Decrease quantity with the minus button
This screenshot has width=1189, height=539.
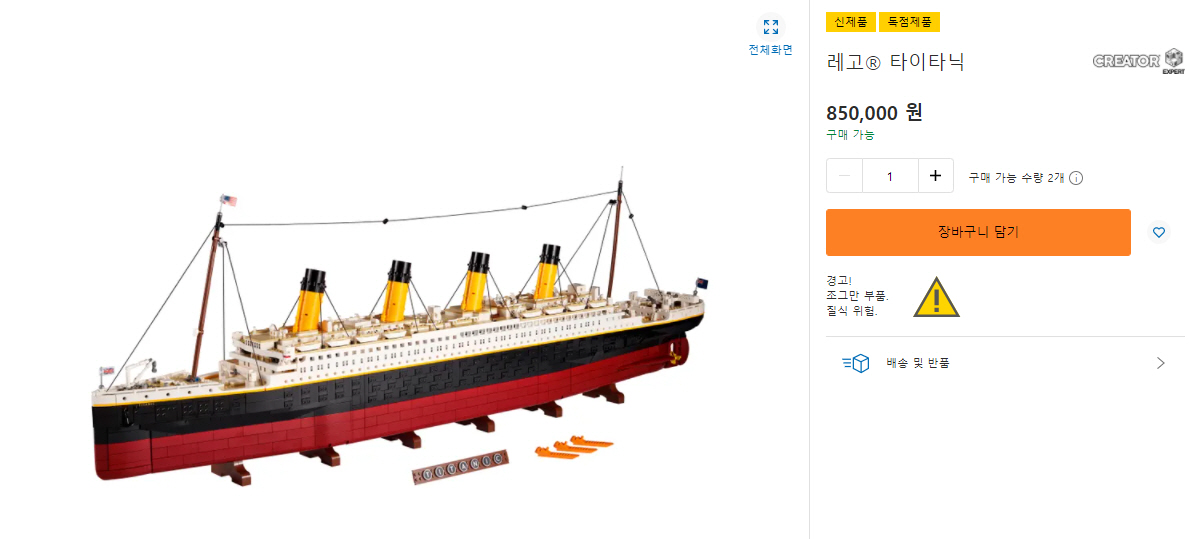845,176
